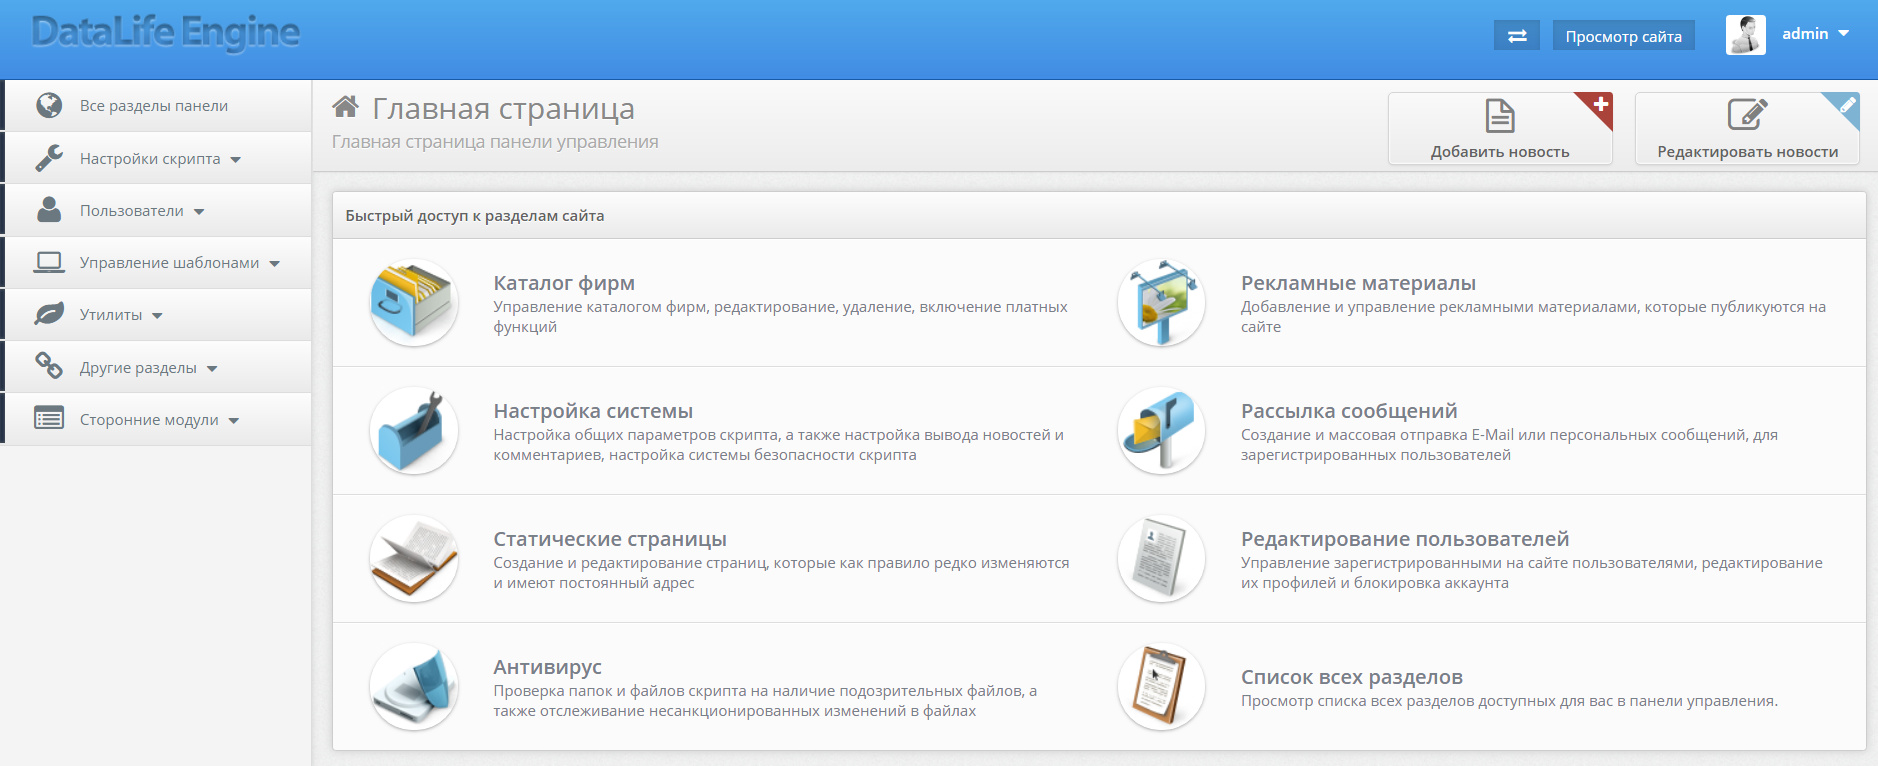Click the mailbox icon for Рассылка сообщений

(1162, 430)
